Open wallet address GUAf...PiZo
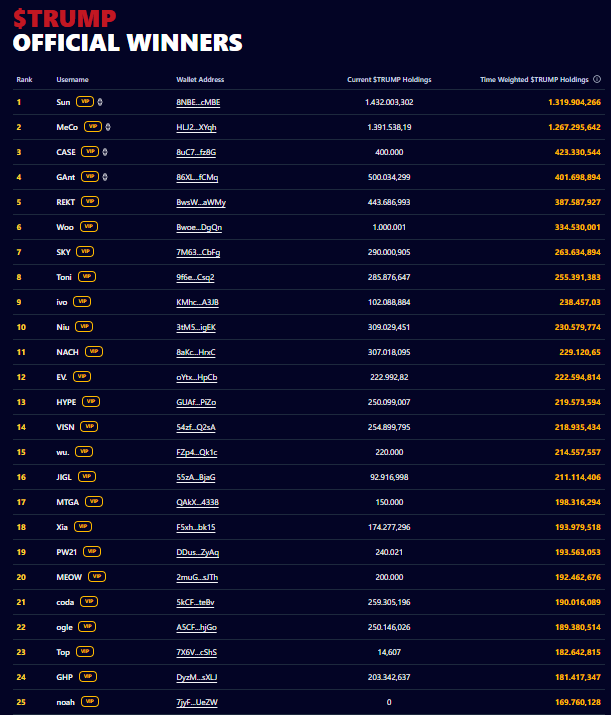Image resolution: width=611 pixels, height=715 pixels. (196, 402)
